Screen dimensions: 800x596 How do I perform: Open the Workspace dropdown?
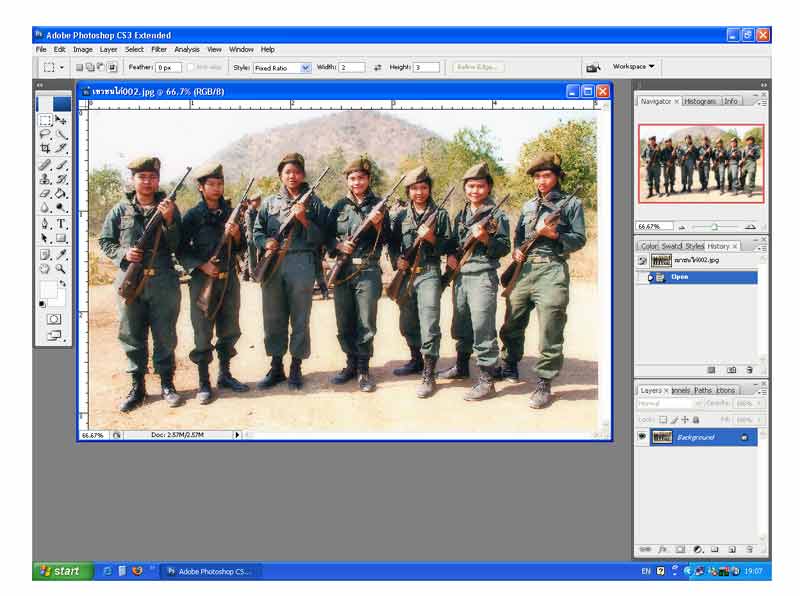[x=634, y=67]
